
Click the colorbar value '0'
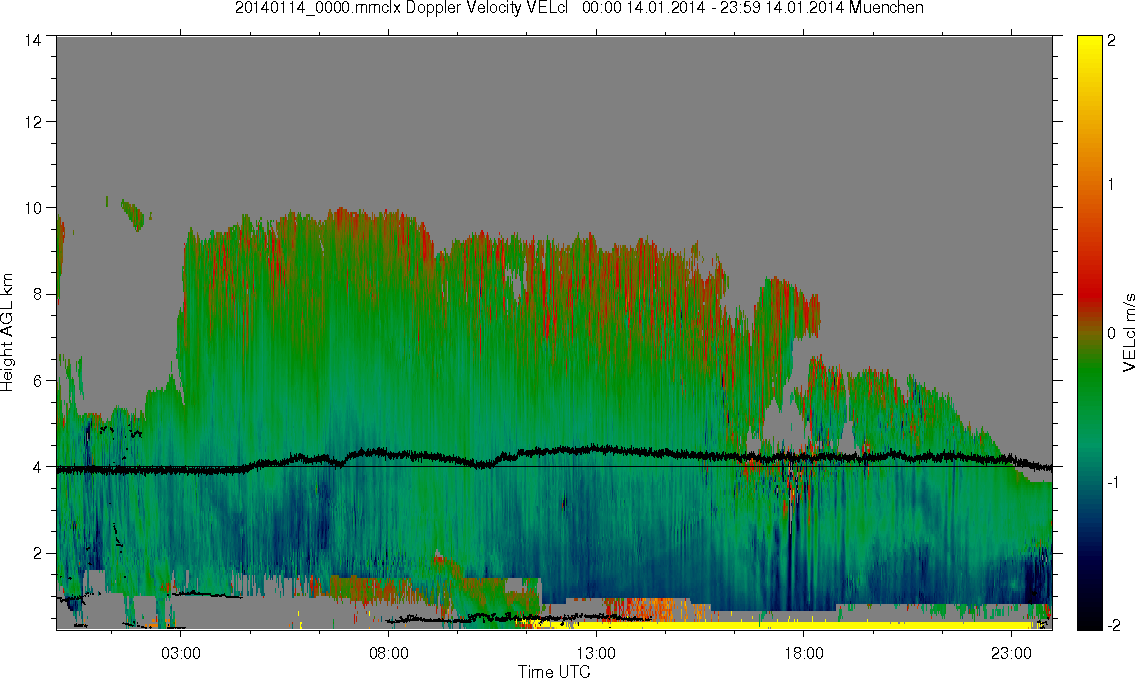tap(1111, 333)
